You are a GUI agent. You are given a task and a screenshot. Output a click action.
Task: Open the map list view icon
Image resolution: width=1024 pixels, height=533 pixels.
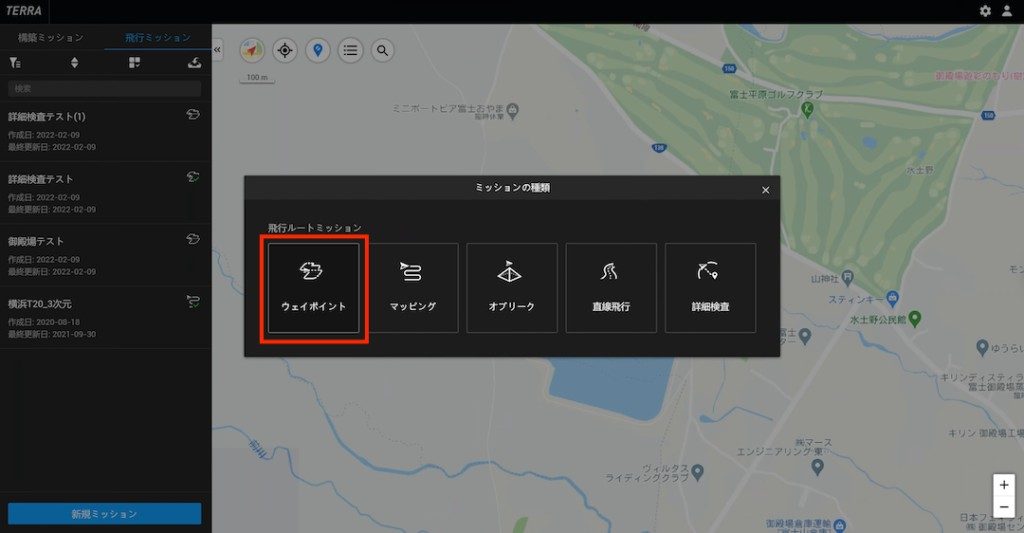(350, 50)
